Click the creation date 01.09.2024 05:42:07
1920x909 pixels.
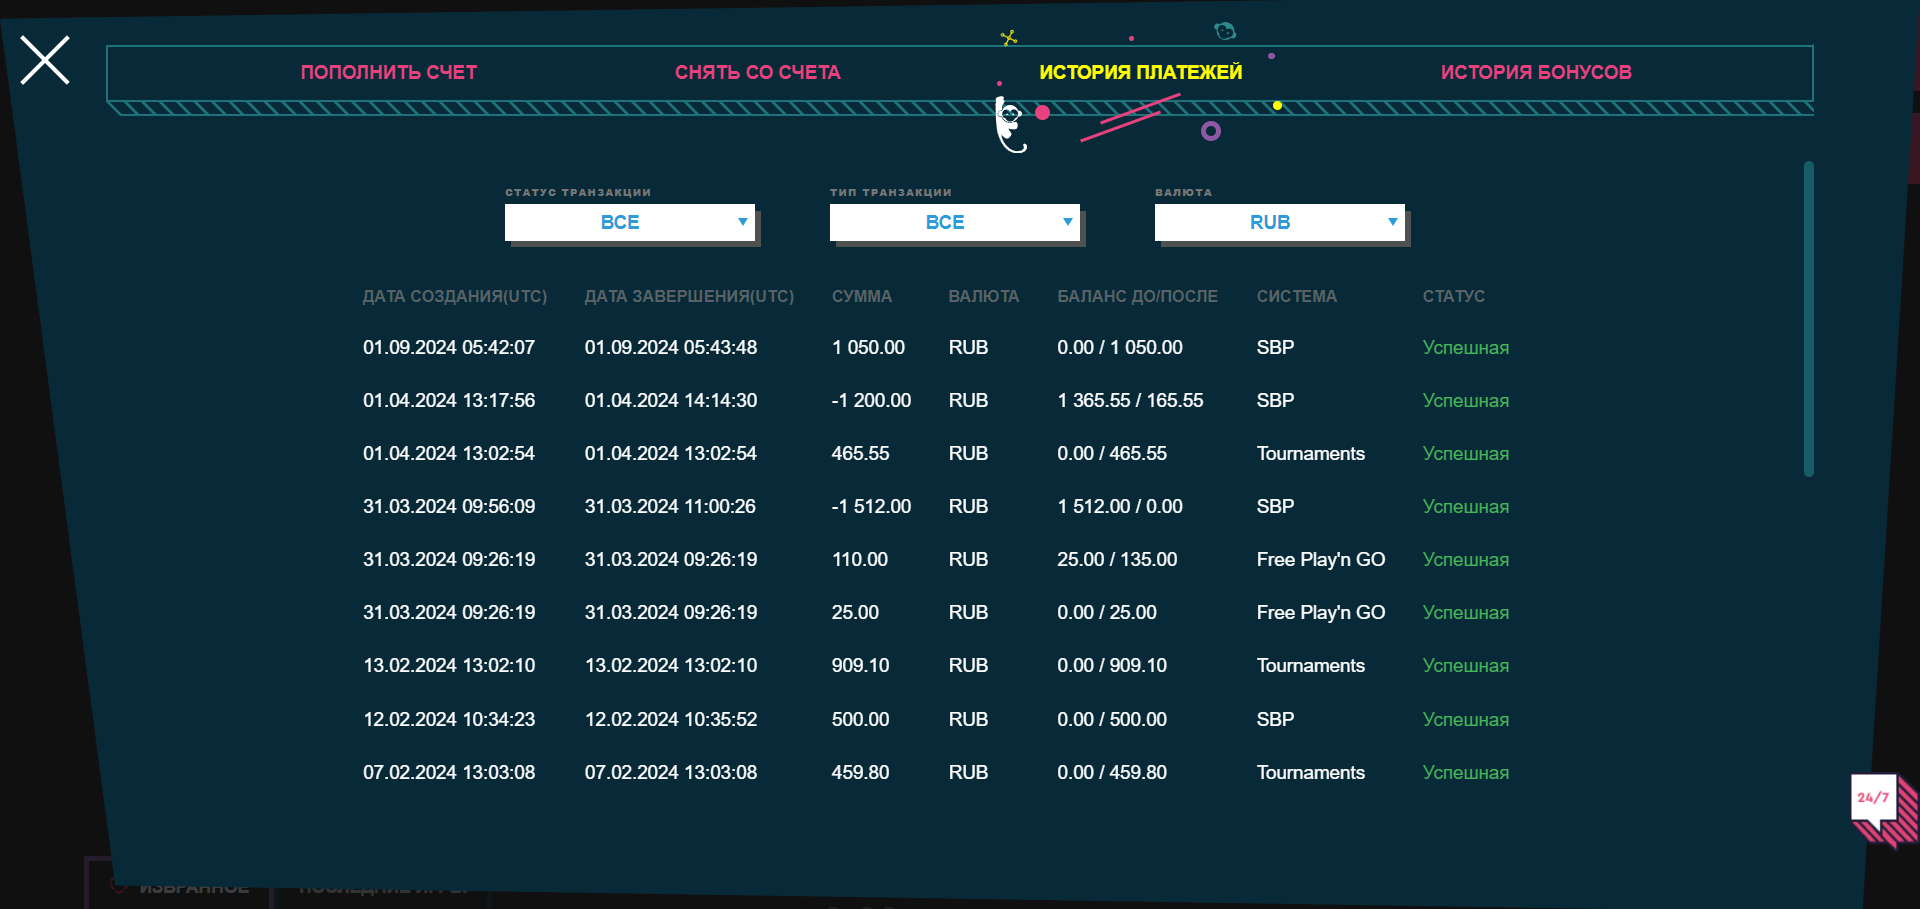click(449, 347)
